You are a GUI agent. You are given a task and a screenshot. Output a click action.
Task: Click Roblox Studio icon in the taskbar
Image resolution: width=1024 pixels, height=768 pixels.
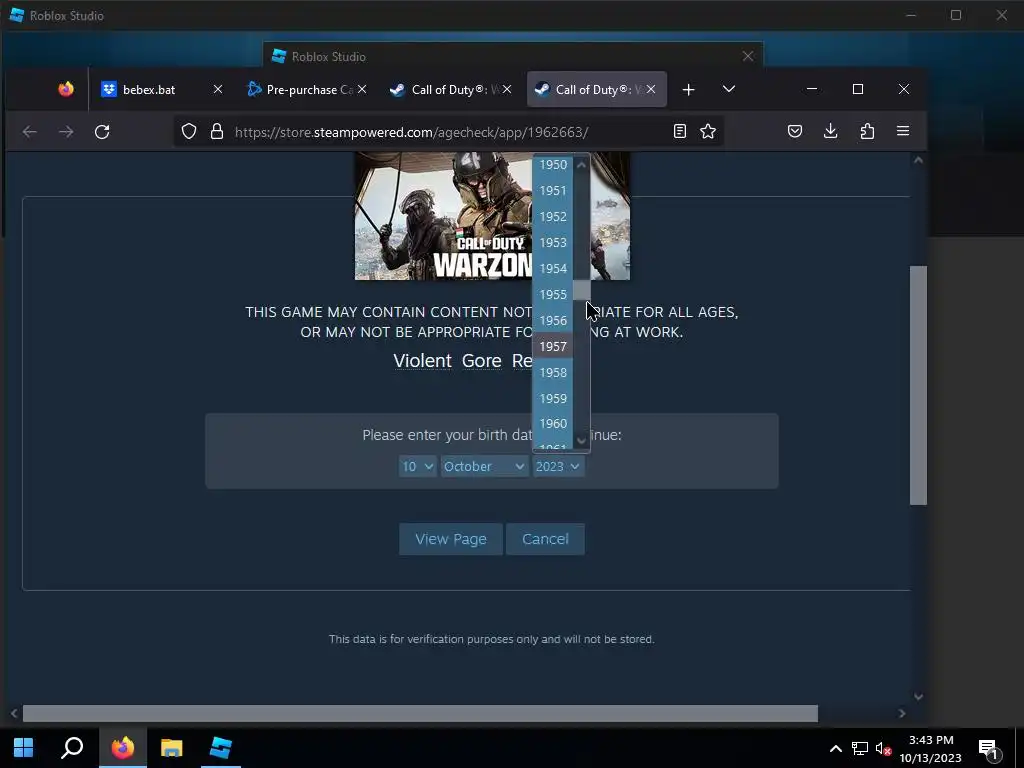(x=221, y=748)
